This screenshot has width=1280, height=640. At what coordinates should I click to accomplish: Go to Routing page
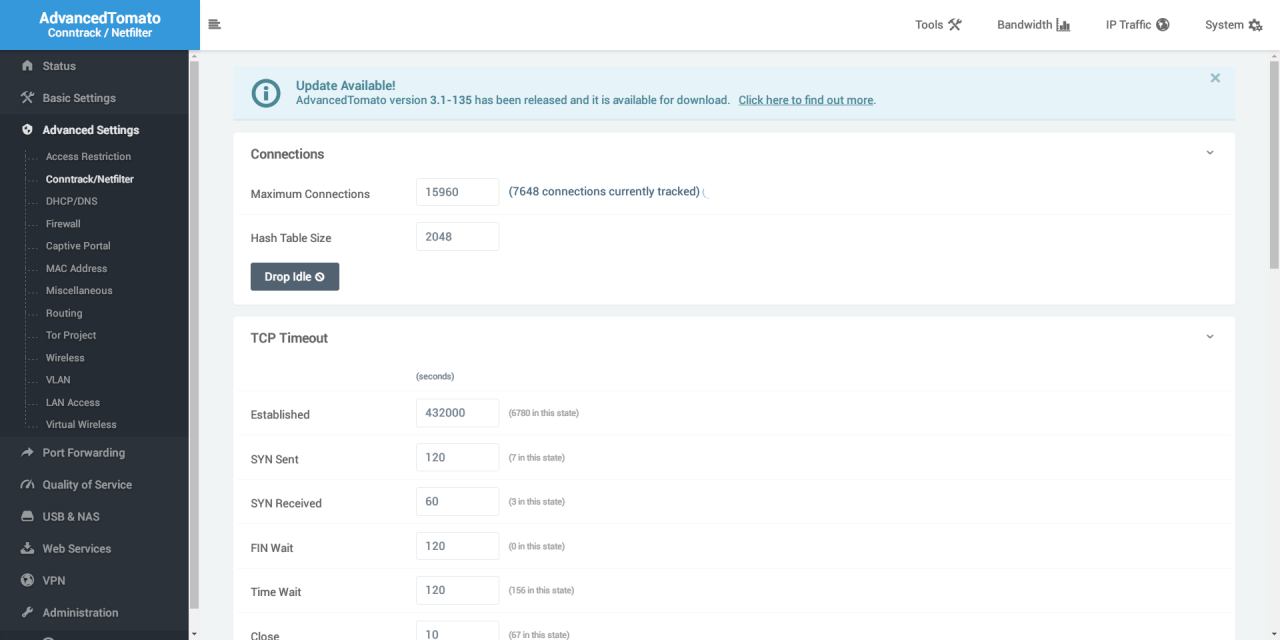[x=64, y=313]
